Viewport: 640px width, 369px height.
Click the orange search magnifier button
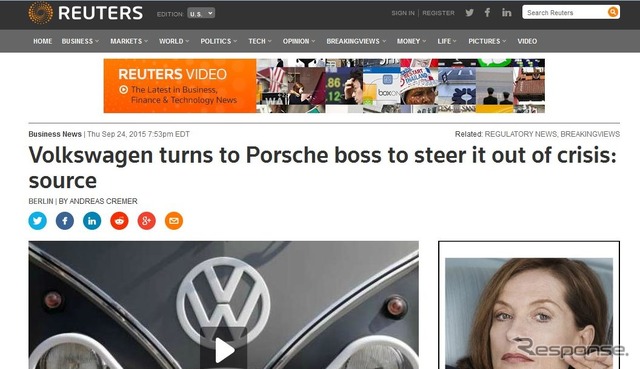click(x=613, y=12)
